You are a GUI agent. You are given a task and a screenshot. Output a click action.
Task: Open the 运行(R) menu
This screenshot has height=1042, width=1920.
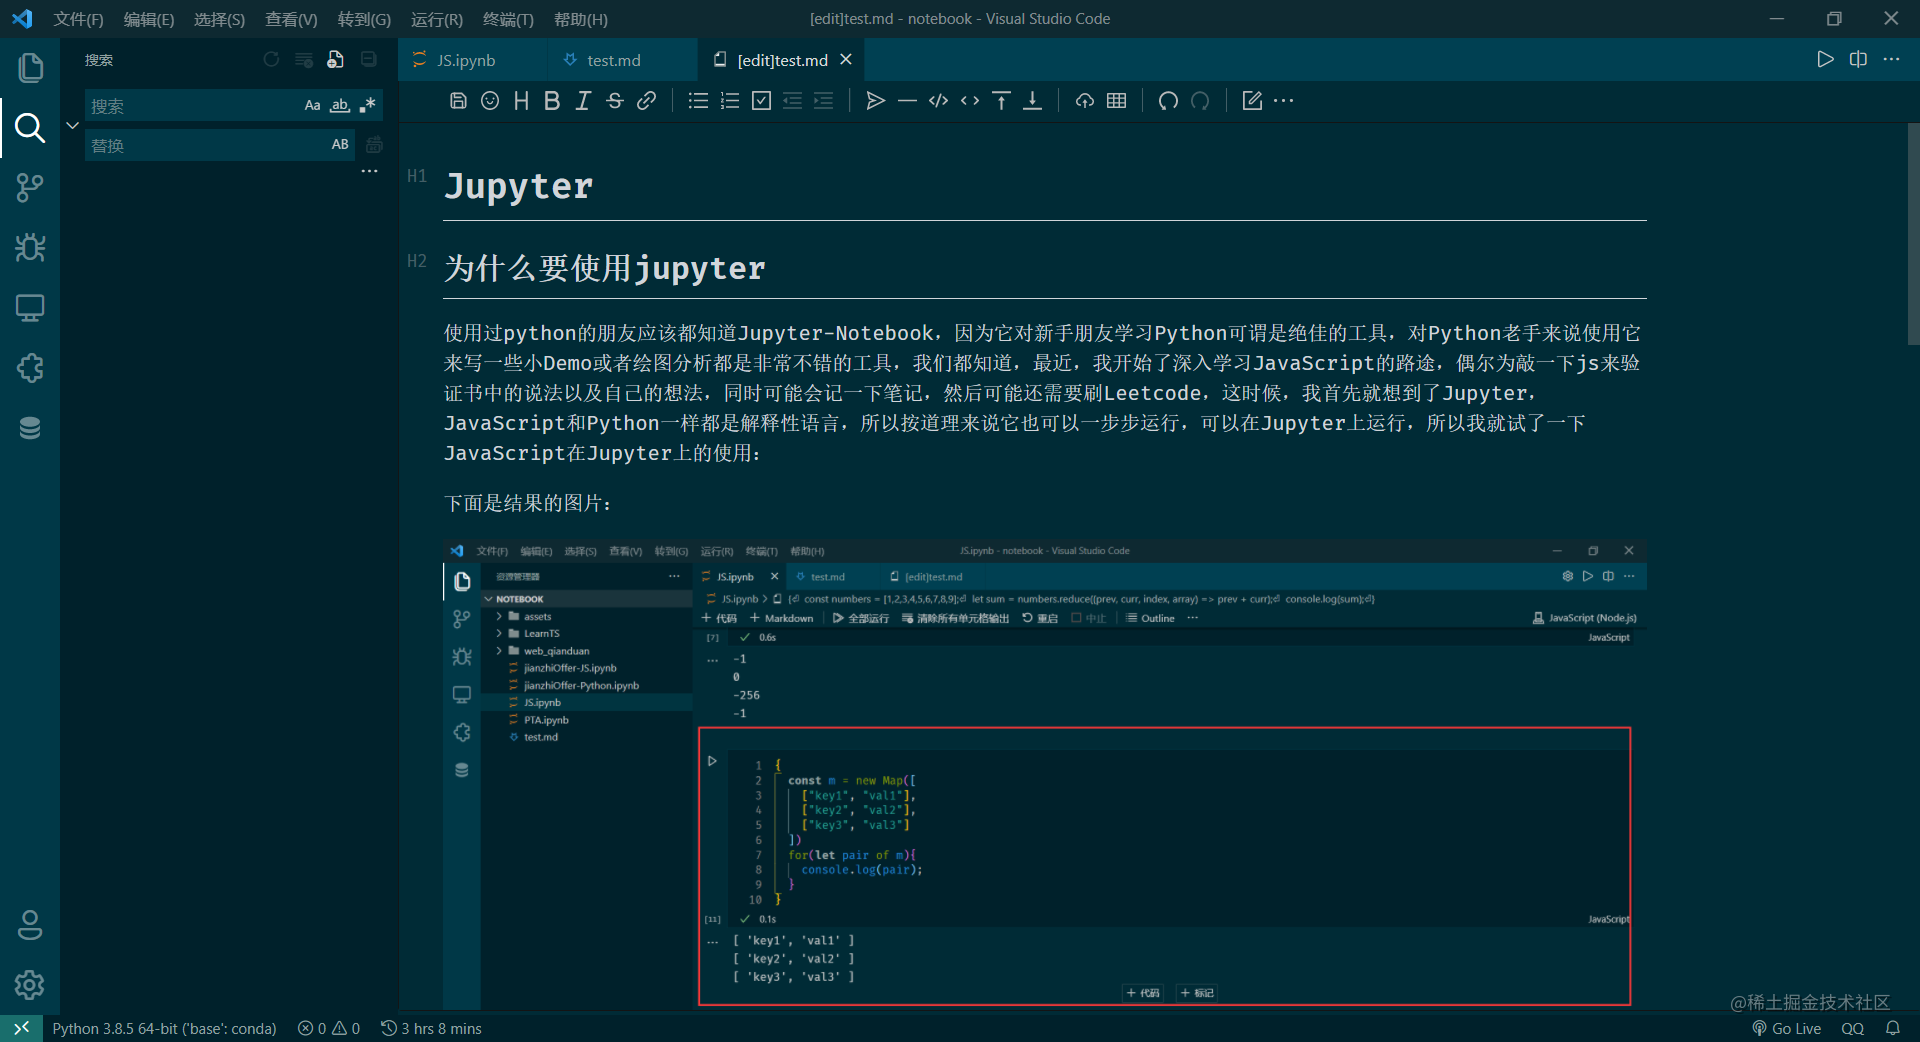coord(436,19)
